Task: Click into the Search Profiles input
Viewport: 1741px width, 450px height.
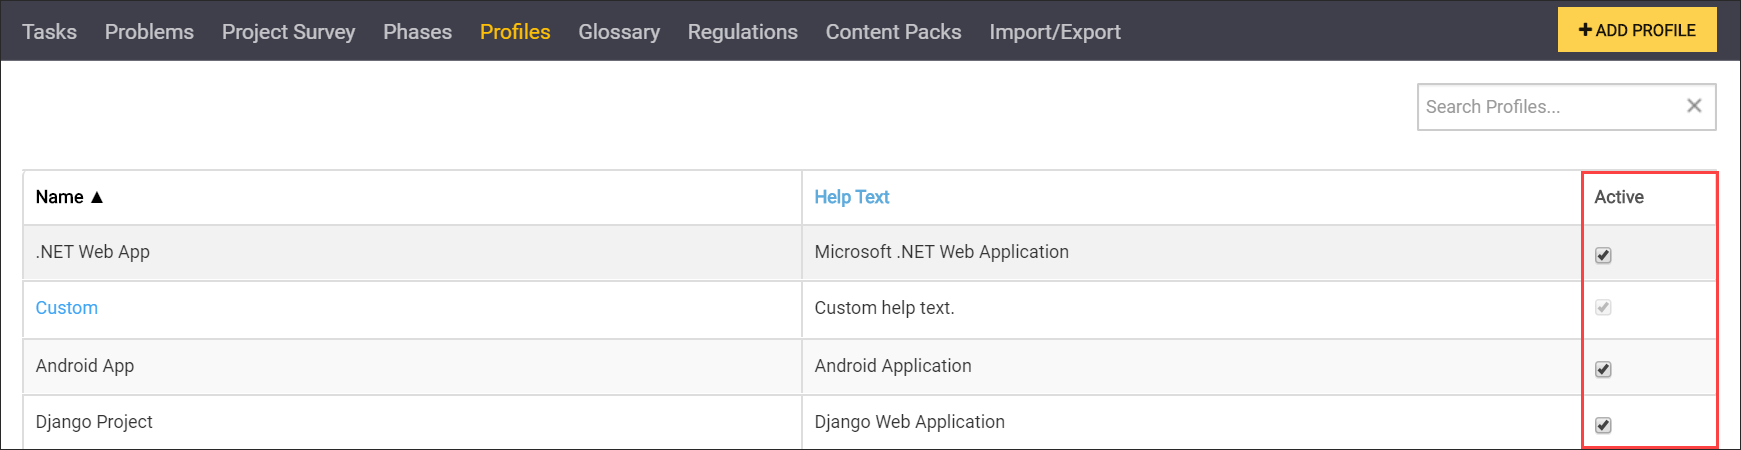Action: tap(1548, 107)
